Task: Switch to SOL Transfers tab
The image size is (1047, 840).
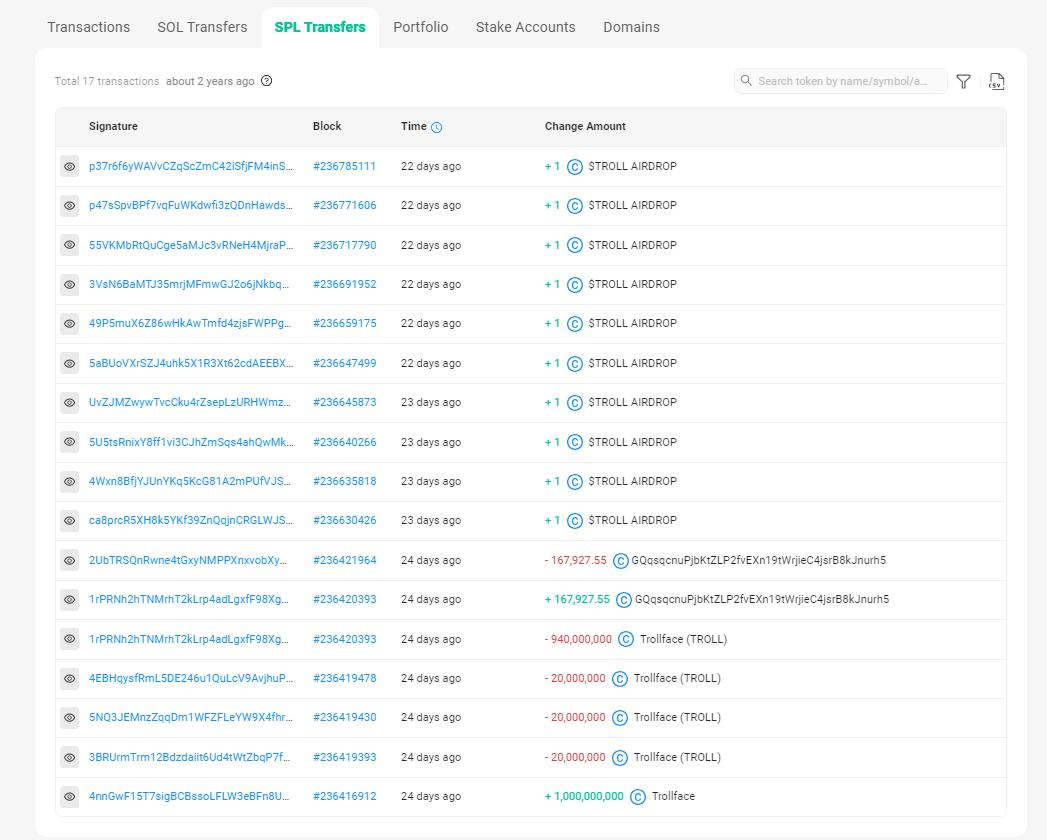Action: point(202,27)
